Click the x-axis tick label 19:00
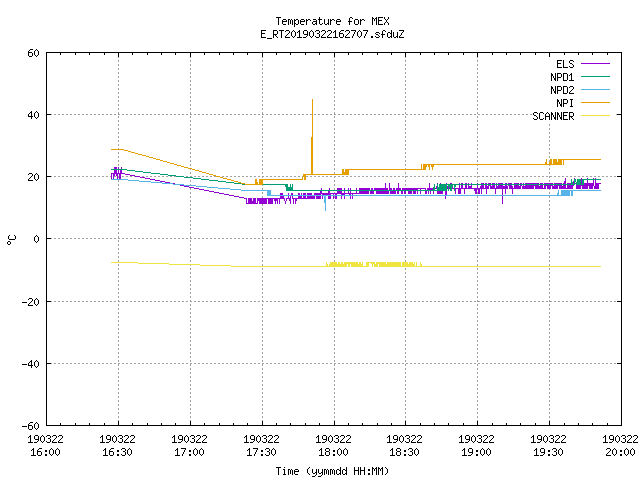 476,452
